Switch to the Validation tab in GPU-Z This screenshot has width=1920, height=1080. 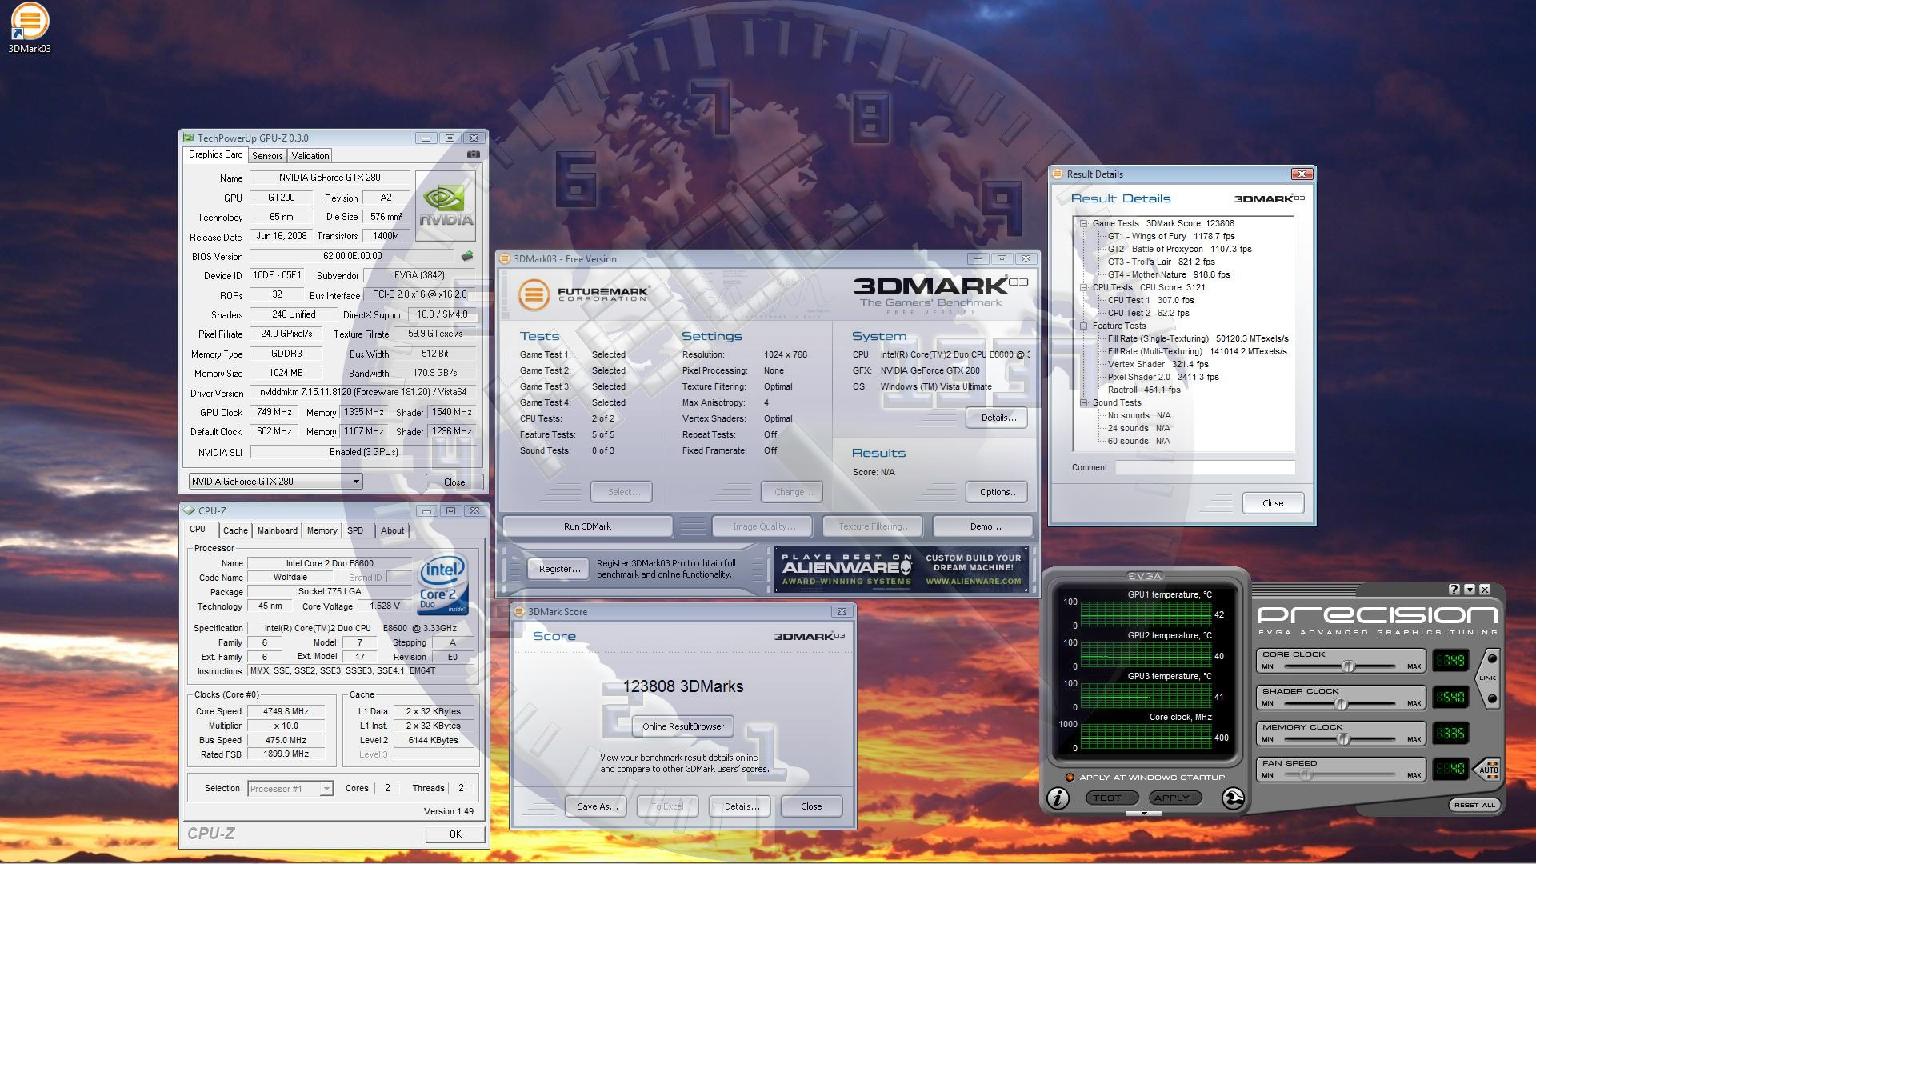[310, 156]
